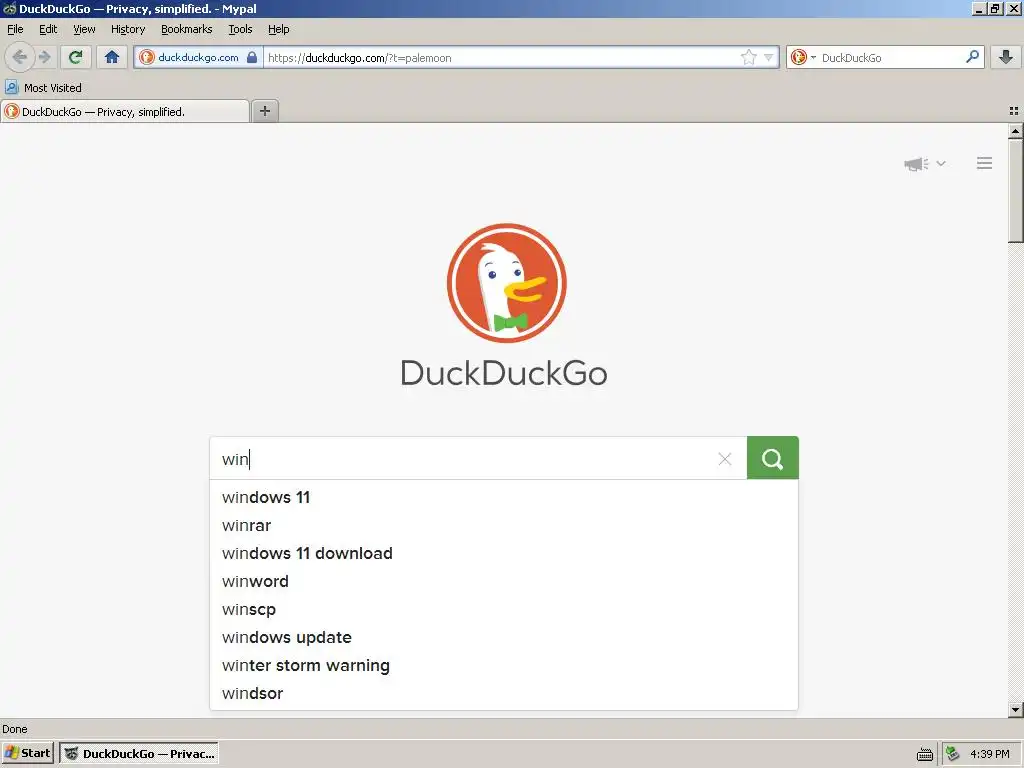Select the DuckDuckGo taskbar window button
1024x768 pixels.
pos(138,754)
